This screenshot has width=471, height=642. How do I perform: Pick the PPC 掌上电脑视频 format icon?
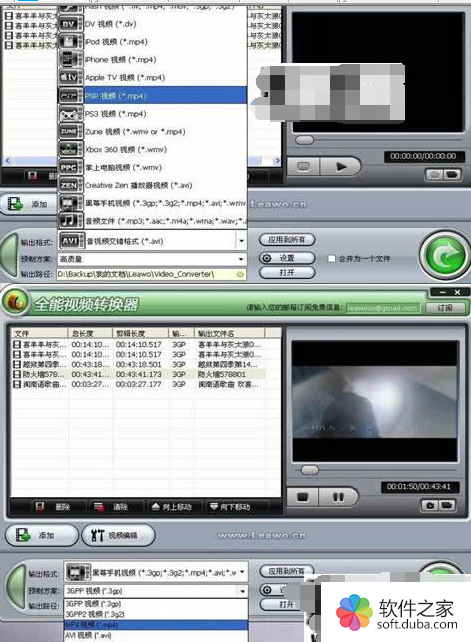coord(70,167)
